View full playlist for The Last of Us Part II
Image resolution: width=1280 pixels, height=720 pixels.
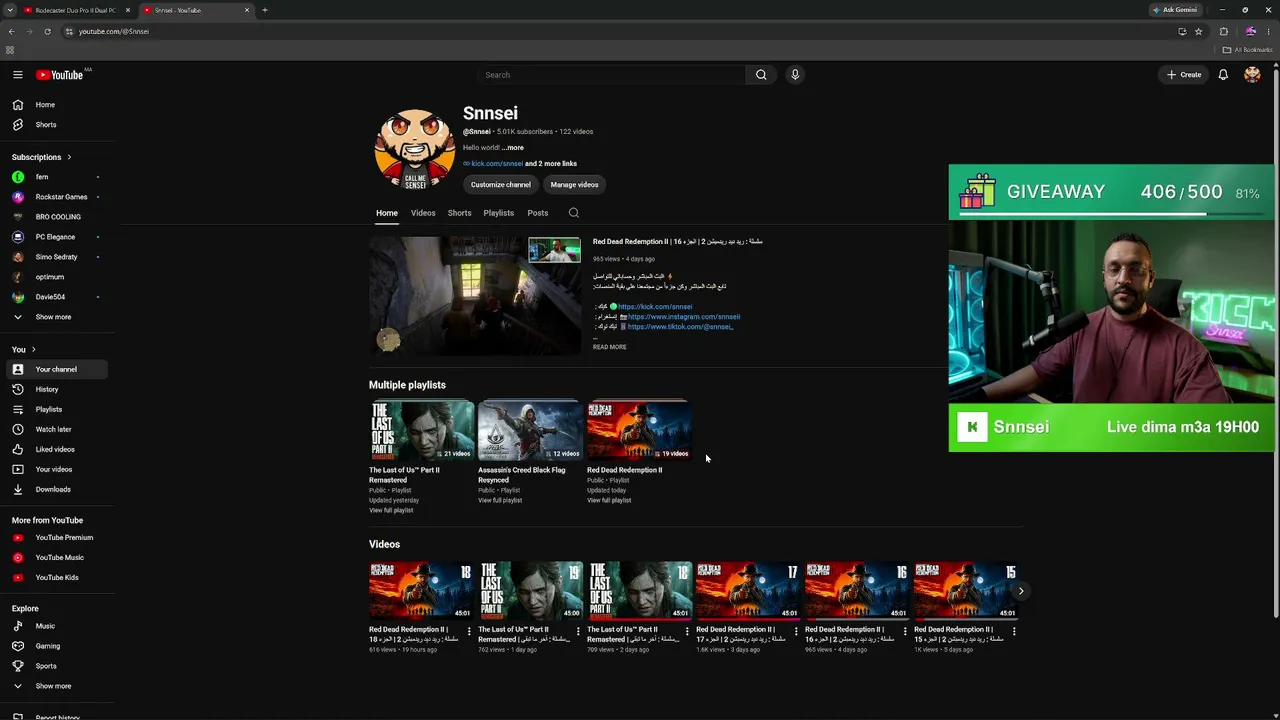(x=391, y=511)
